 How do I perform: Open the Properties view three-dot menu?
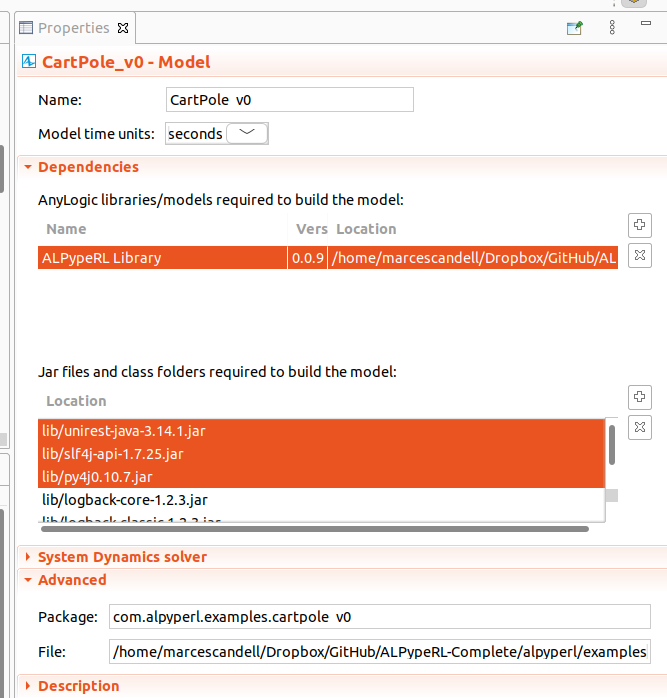[612, 28]
